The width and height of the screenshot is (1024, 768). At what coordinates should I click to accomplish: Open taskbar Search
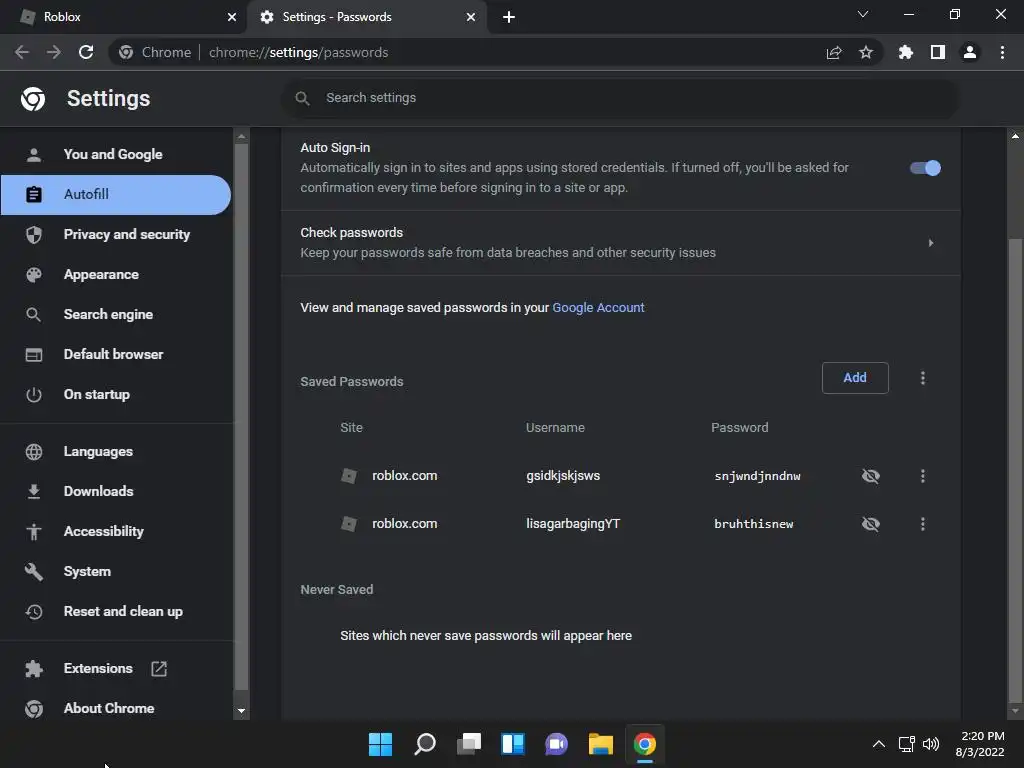pos(424,744)
